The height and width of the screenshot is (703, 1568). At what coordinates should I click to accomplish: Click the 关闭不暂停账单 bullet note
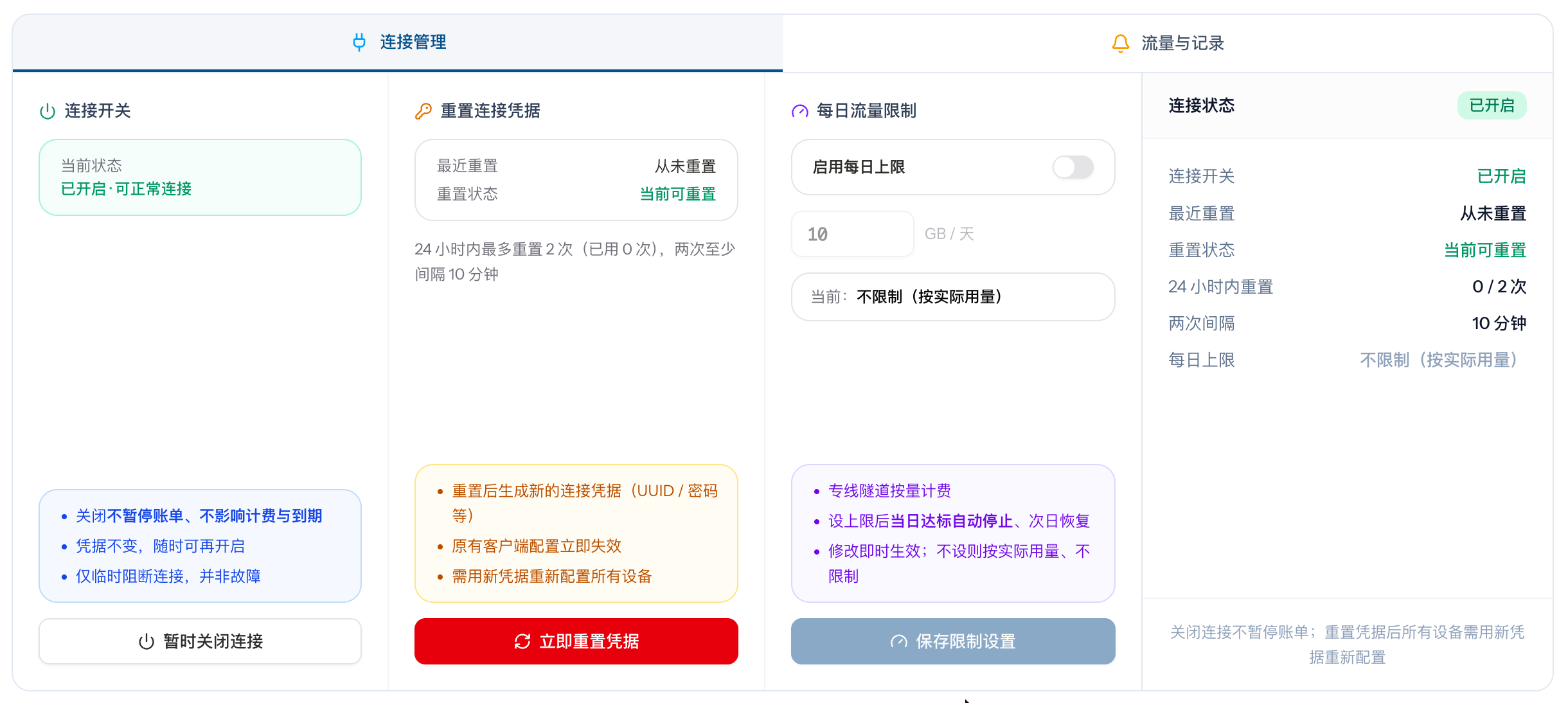click(199, 516)
